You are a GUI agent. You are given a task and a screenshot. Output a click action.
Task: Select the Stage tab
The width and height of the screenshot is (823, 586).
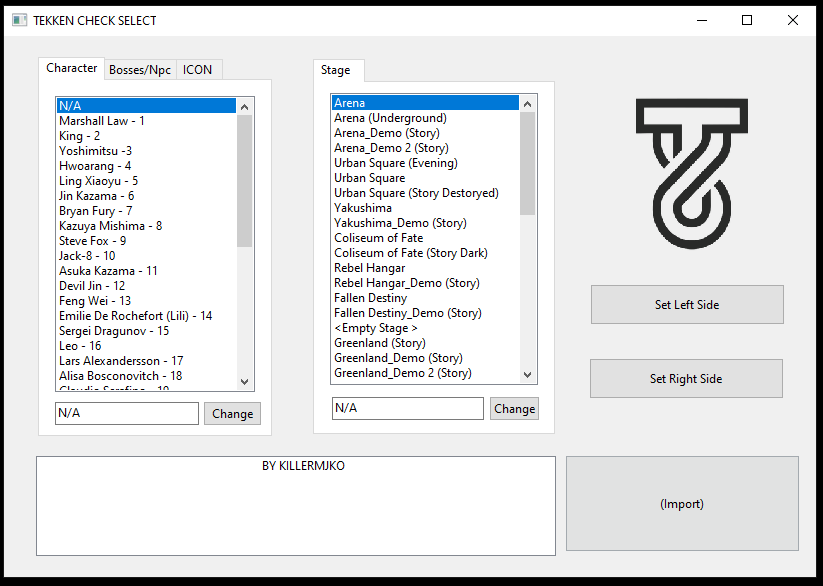tap(339, 70)
